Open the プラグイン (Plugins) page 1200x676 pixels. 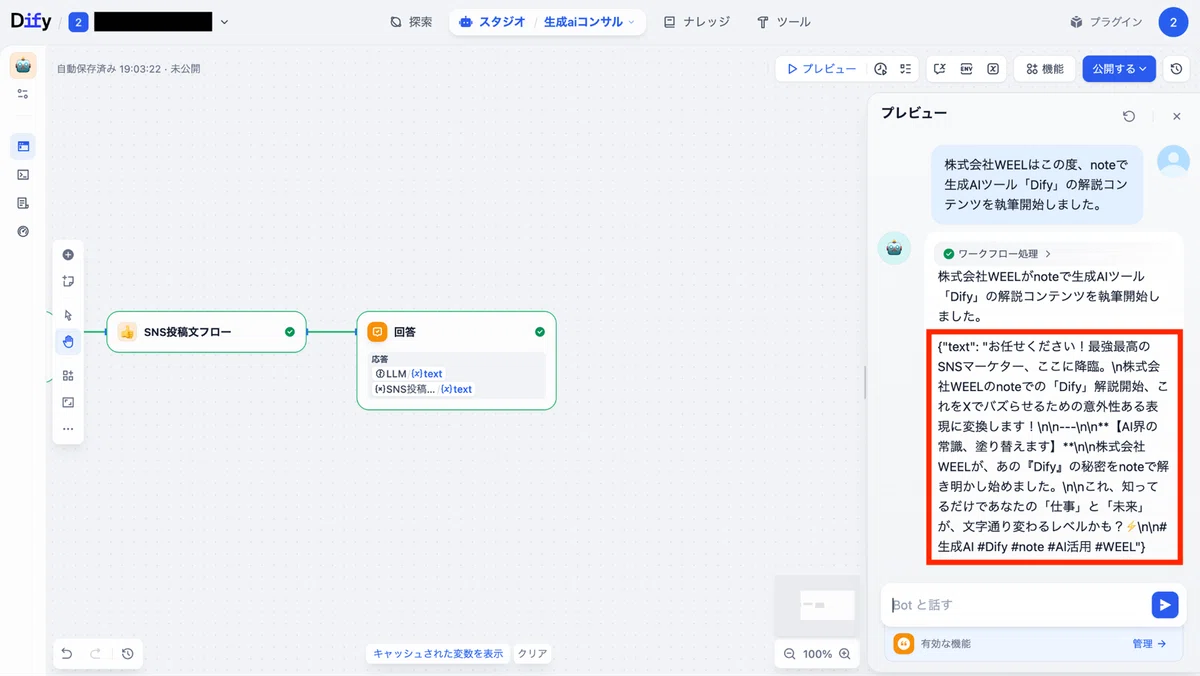1106,22
